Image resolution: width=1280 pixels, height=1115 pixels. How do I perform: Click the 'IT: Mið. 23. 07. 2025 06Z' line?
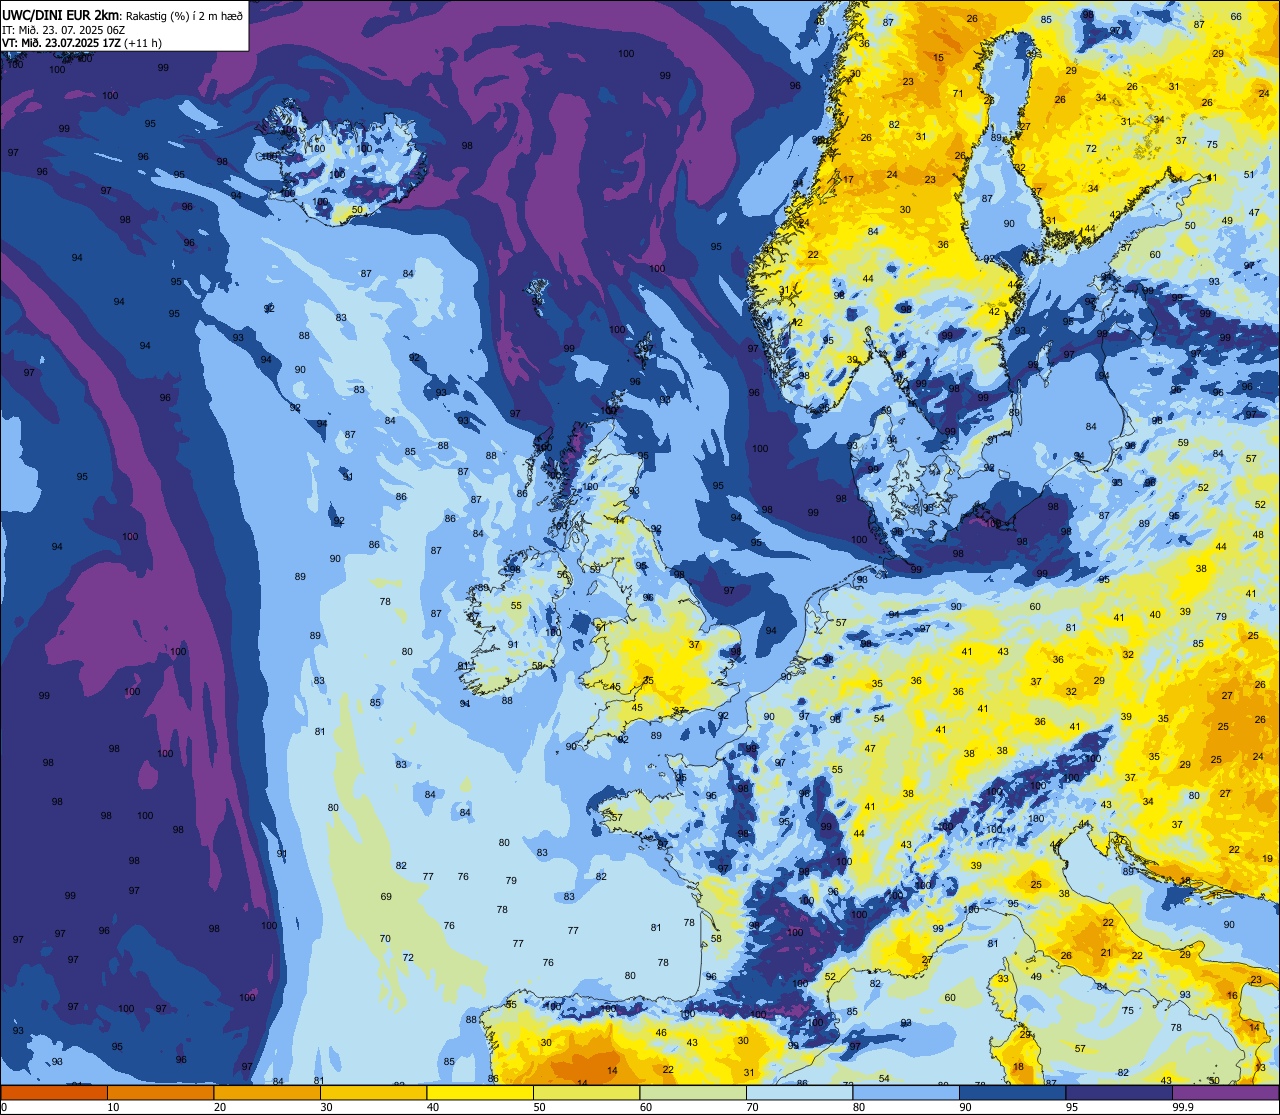(63, 29)
